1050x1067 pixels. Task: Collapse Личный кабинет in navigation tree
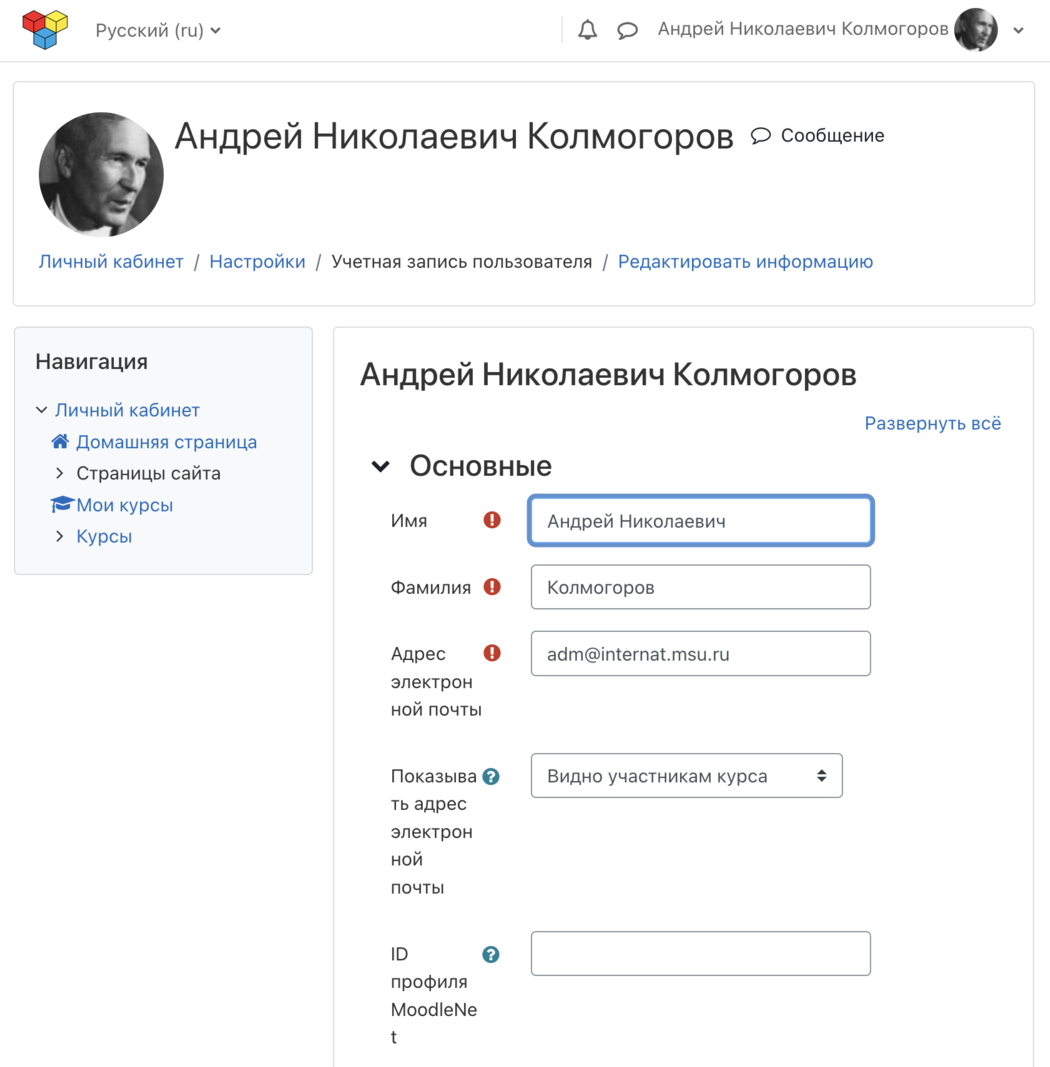click(x=42, y=410)
